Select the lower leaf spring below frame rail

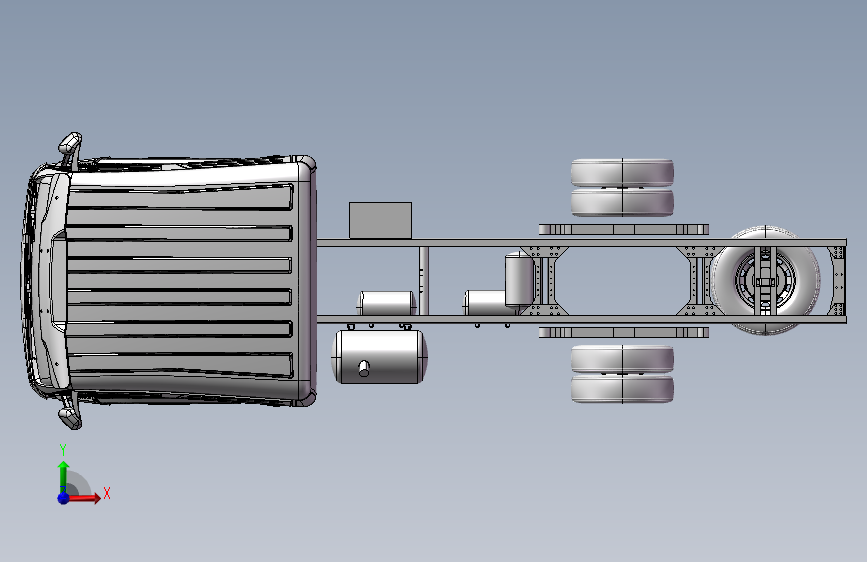624,332
